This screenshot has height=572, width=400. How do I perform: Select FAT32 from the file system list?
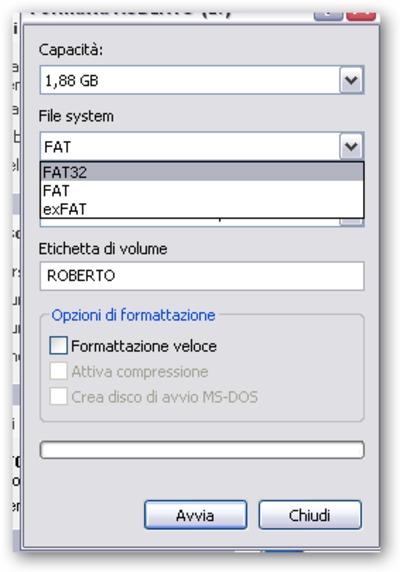(202, 171)
